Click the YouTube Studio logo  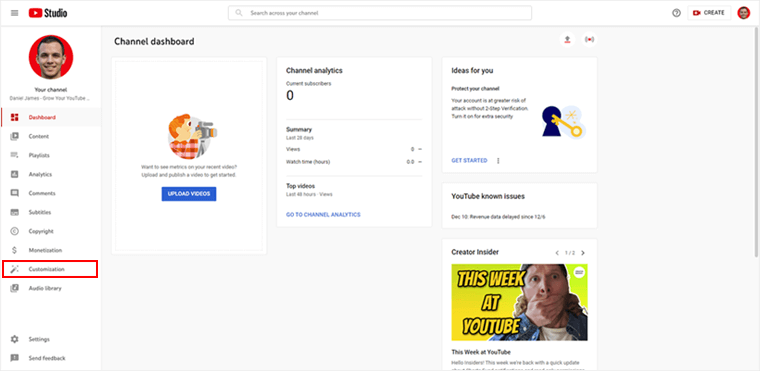(48, 13)
